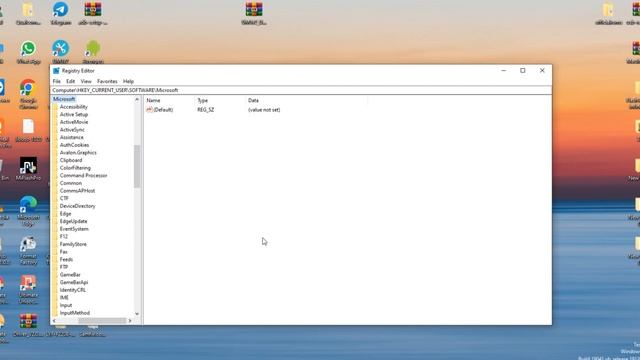The height and width of the screenshot is (360, 640).
Task: Select the IdentityCRL registry key
Action: [x=73, y=290]
